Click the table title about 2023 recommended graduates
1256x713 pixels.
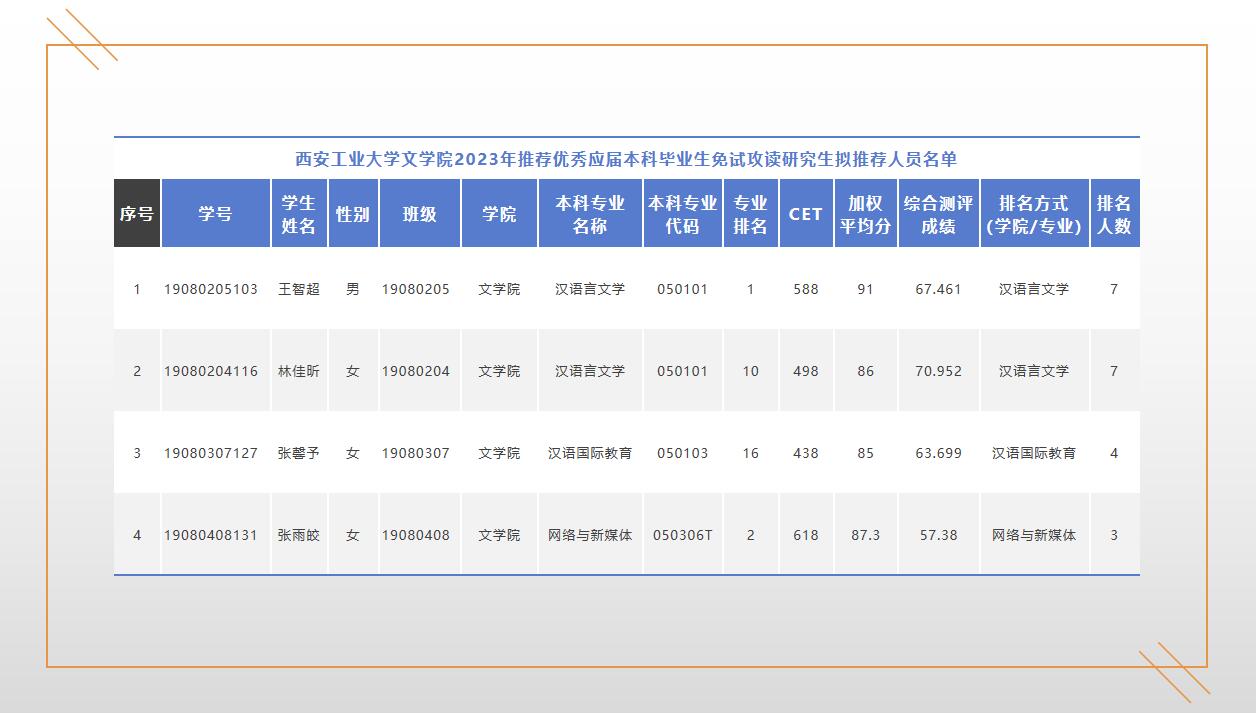626,159
